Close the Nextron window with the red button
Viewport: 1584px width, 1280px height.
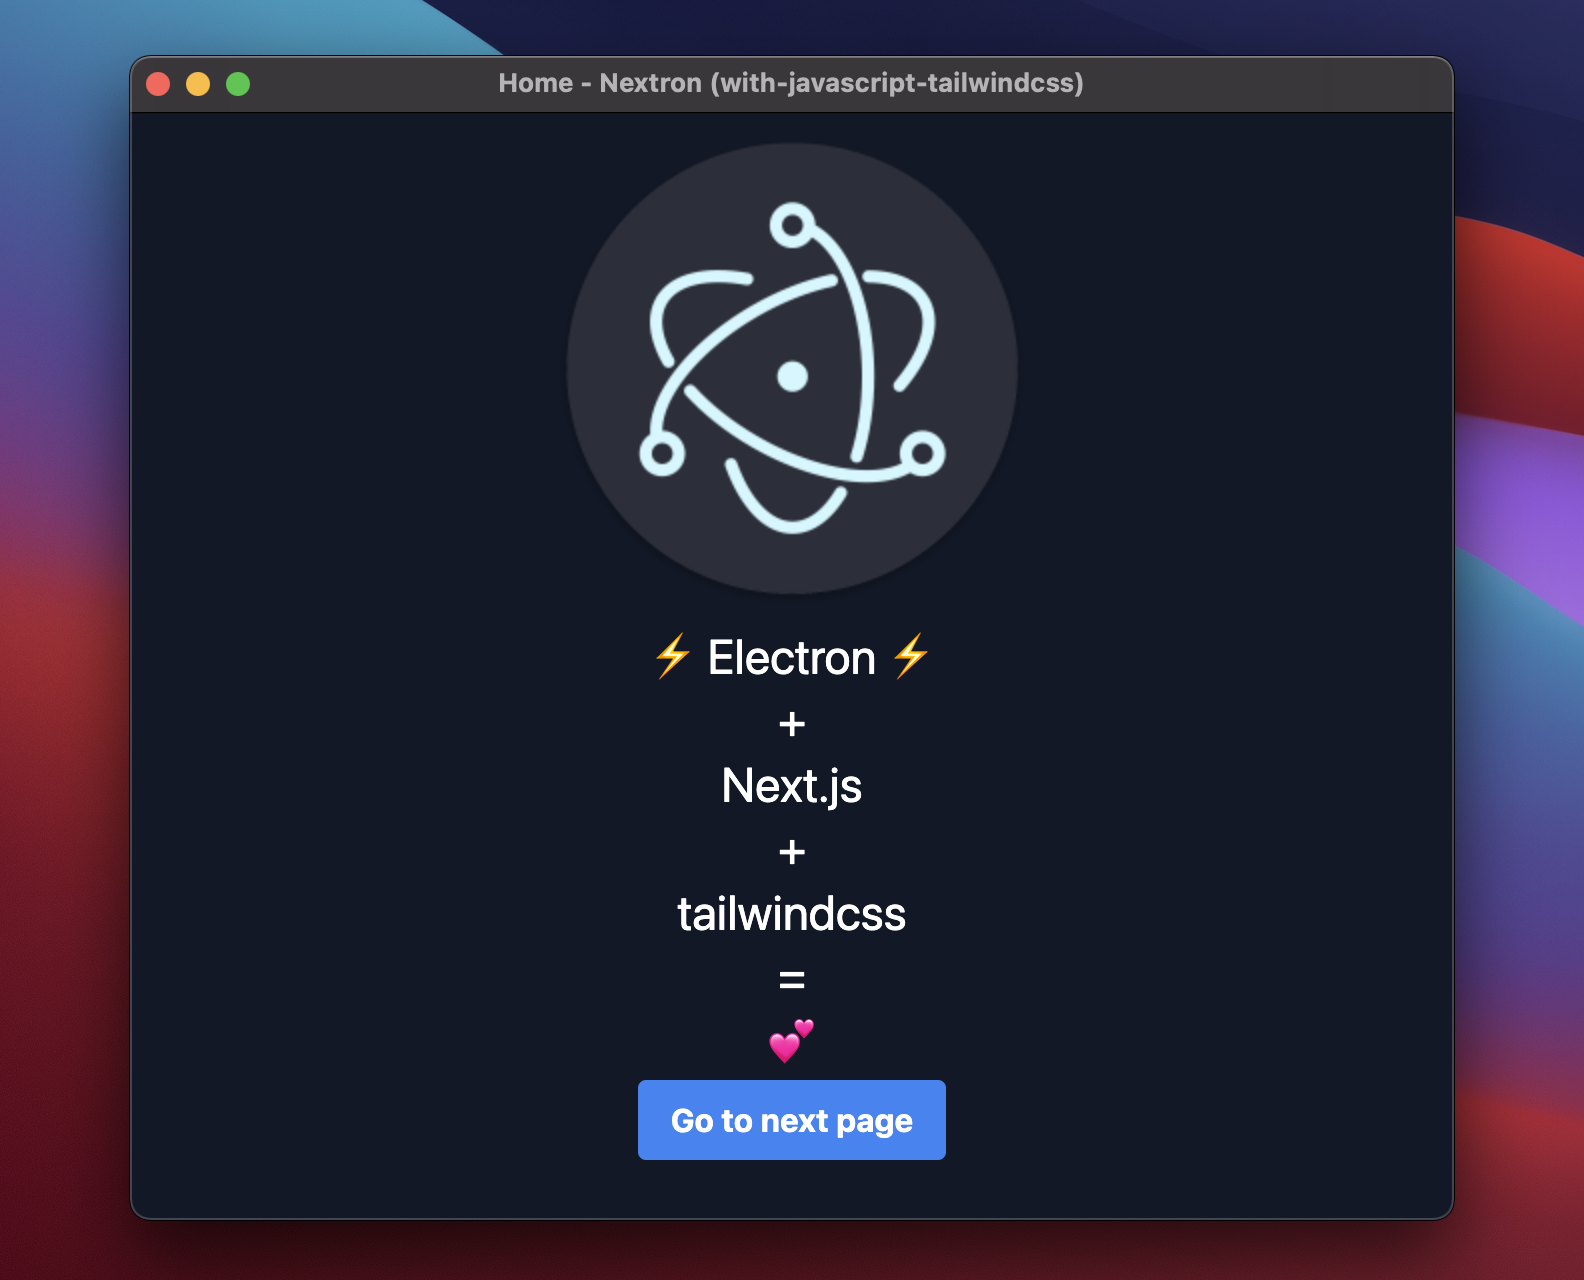158,84
